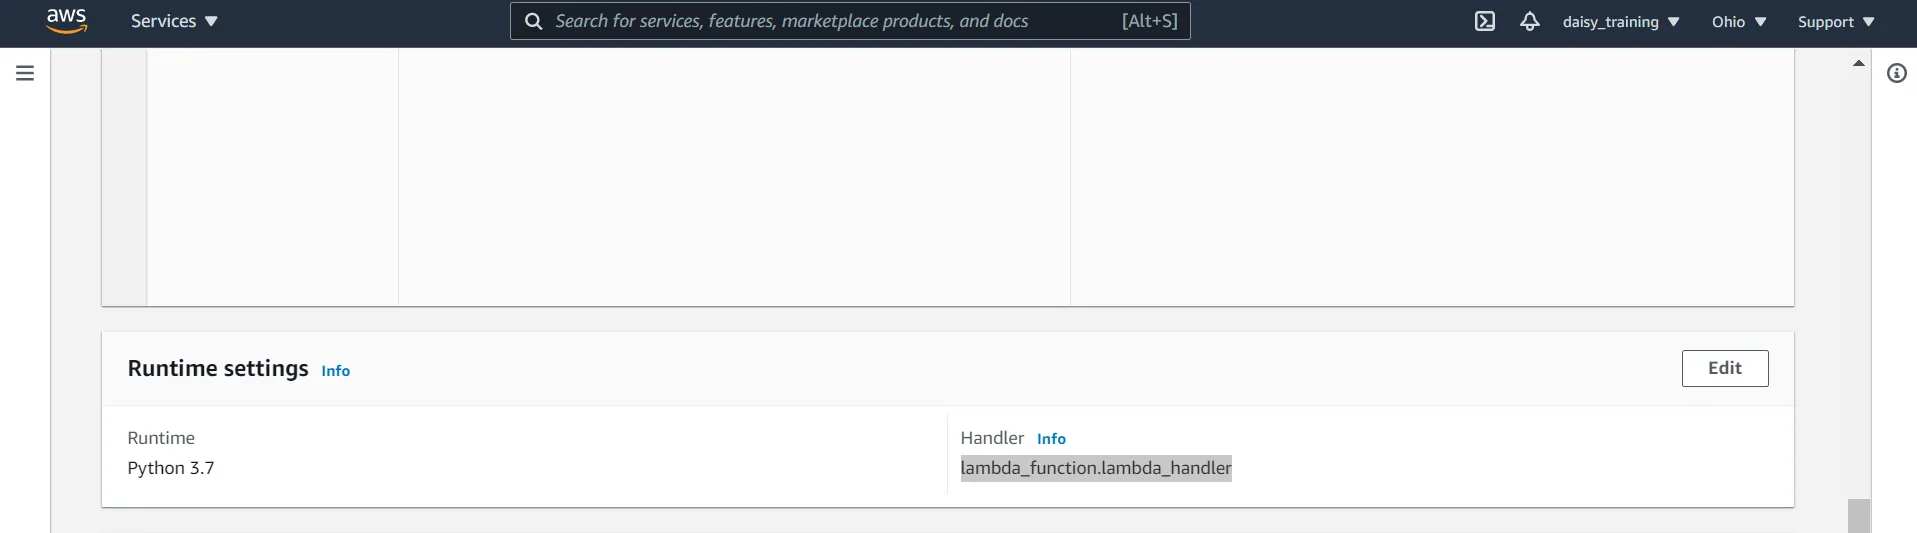The height and width of the screenshot is (533, 1917).
Task: Open Info link next to Handler
Action: coord(1051,439)
